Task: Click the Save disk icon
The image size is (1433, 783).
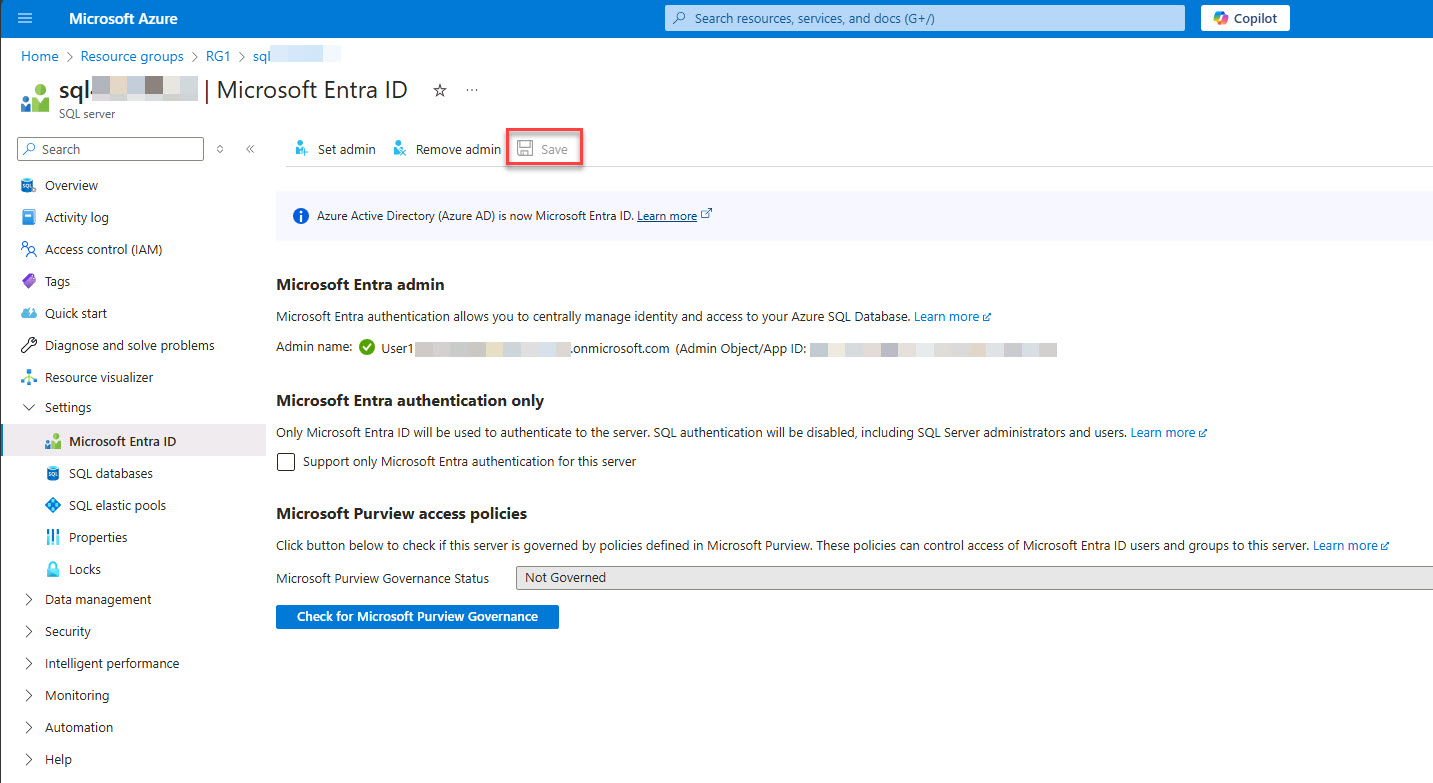Action: 525,149
